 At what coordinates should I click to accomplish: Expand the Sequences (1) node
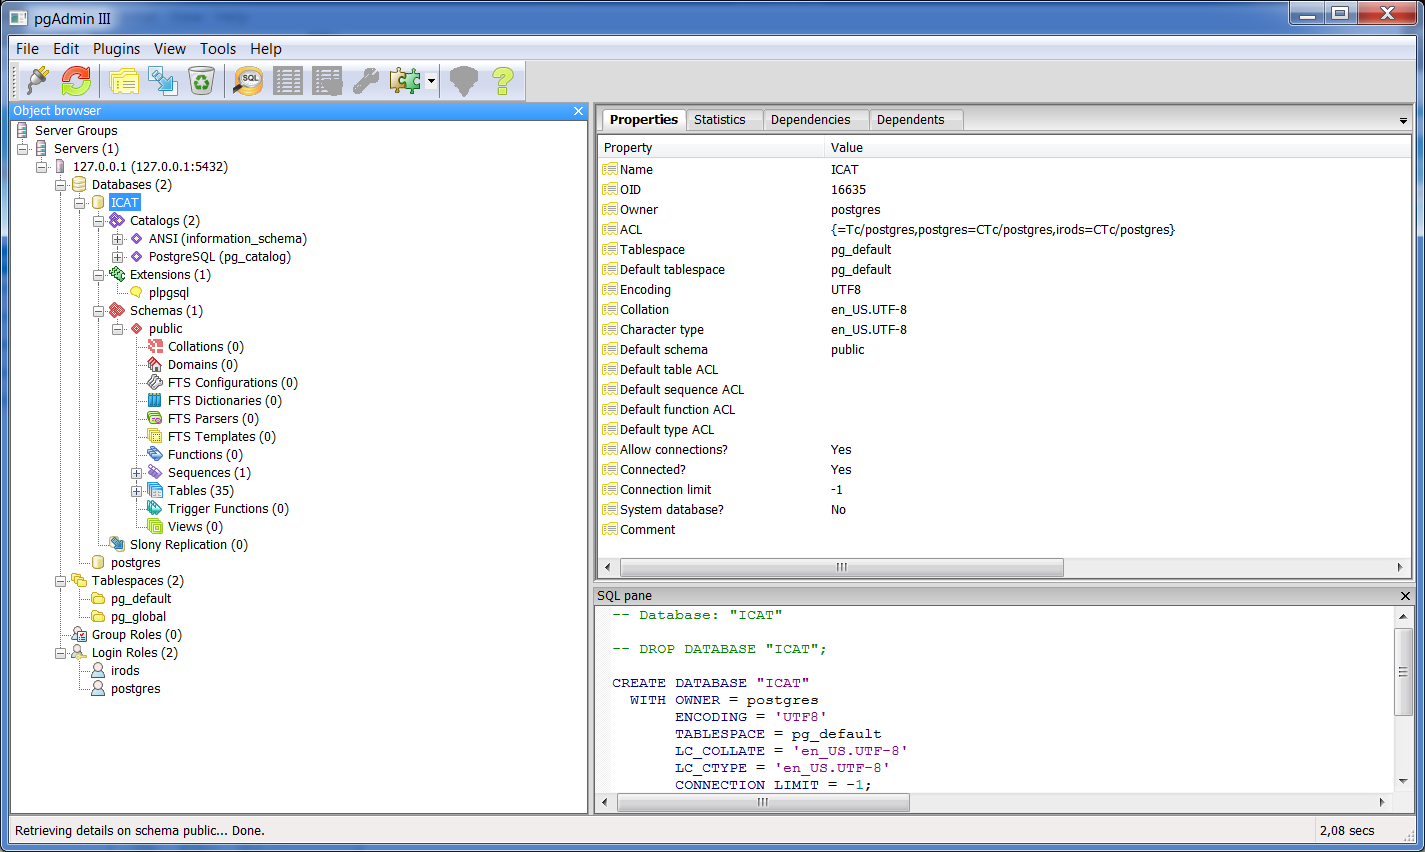(137, 472)
